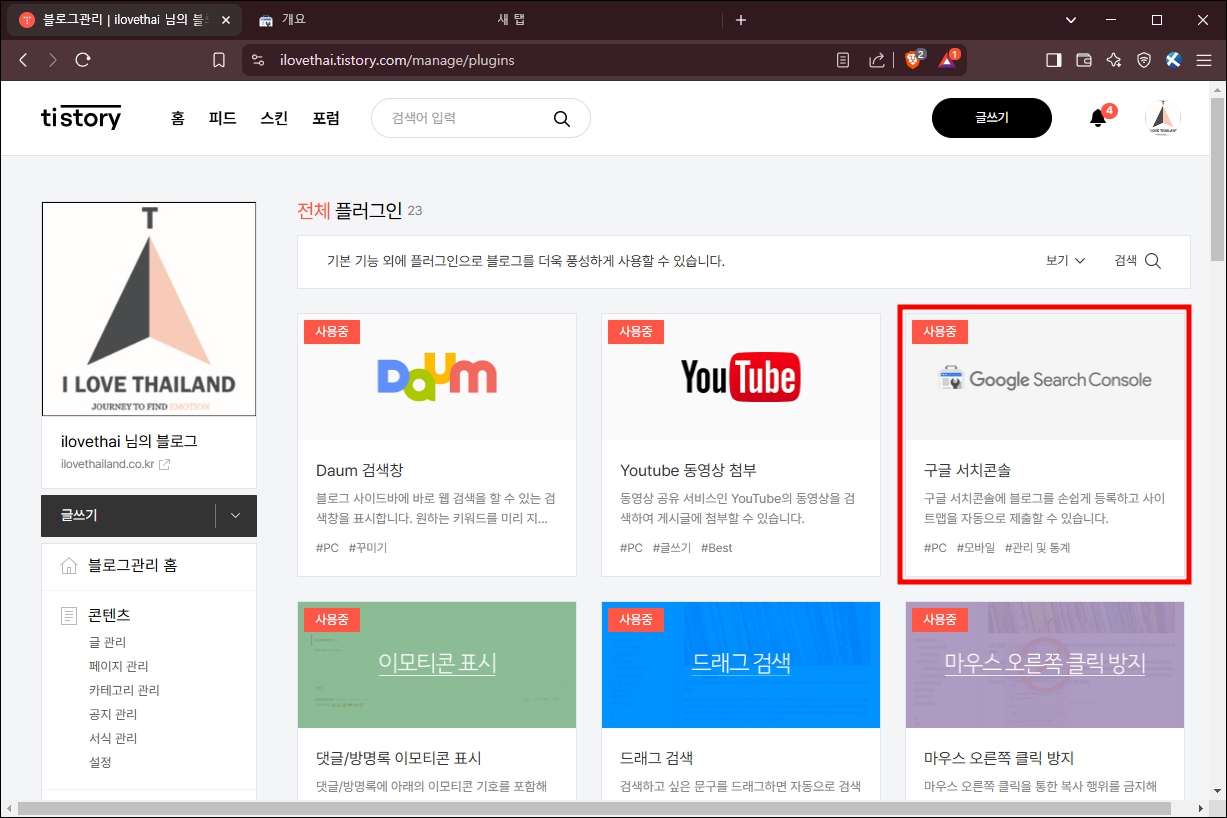Open a new browser tab with the plus button
Image resolution: width=1227 pixels, height=818 pixels.
click(741, 20)
